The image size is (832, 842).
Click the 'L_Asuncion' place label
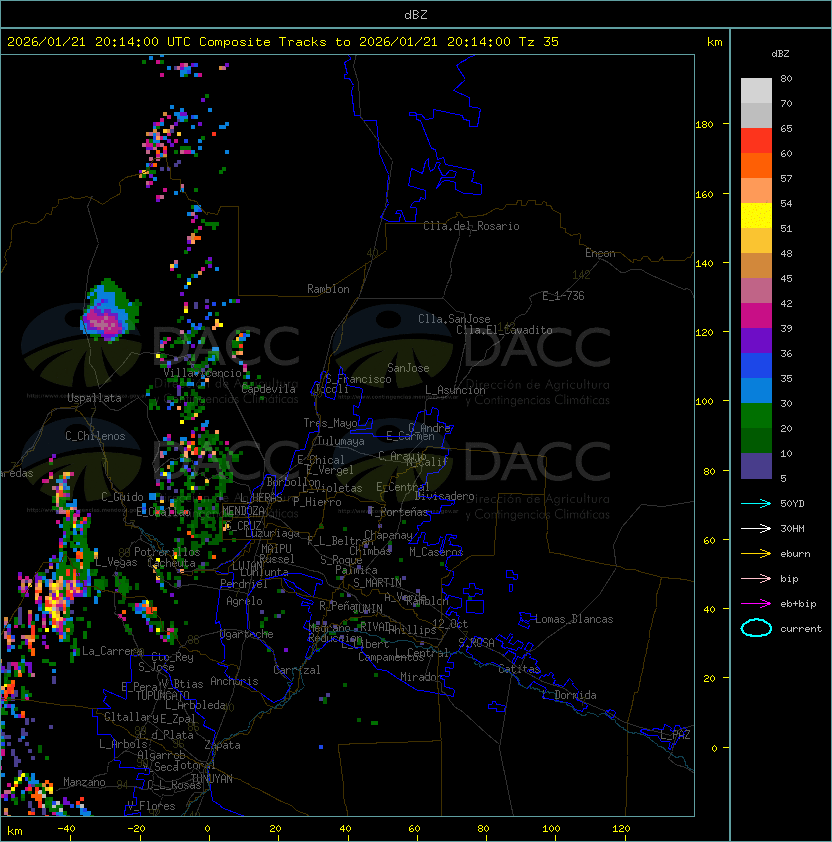coord(455,390)
